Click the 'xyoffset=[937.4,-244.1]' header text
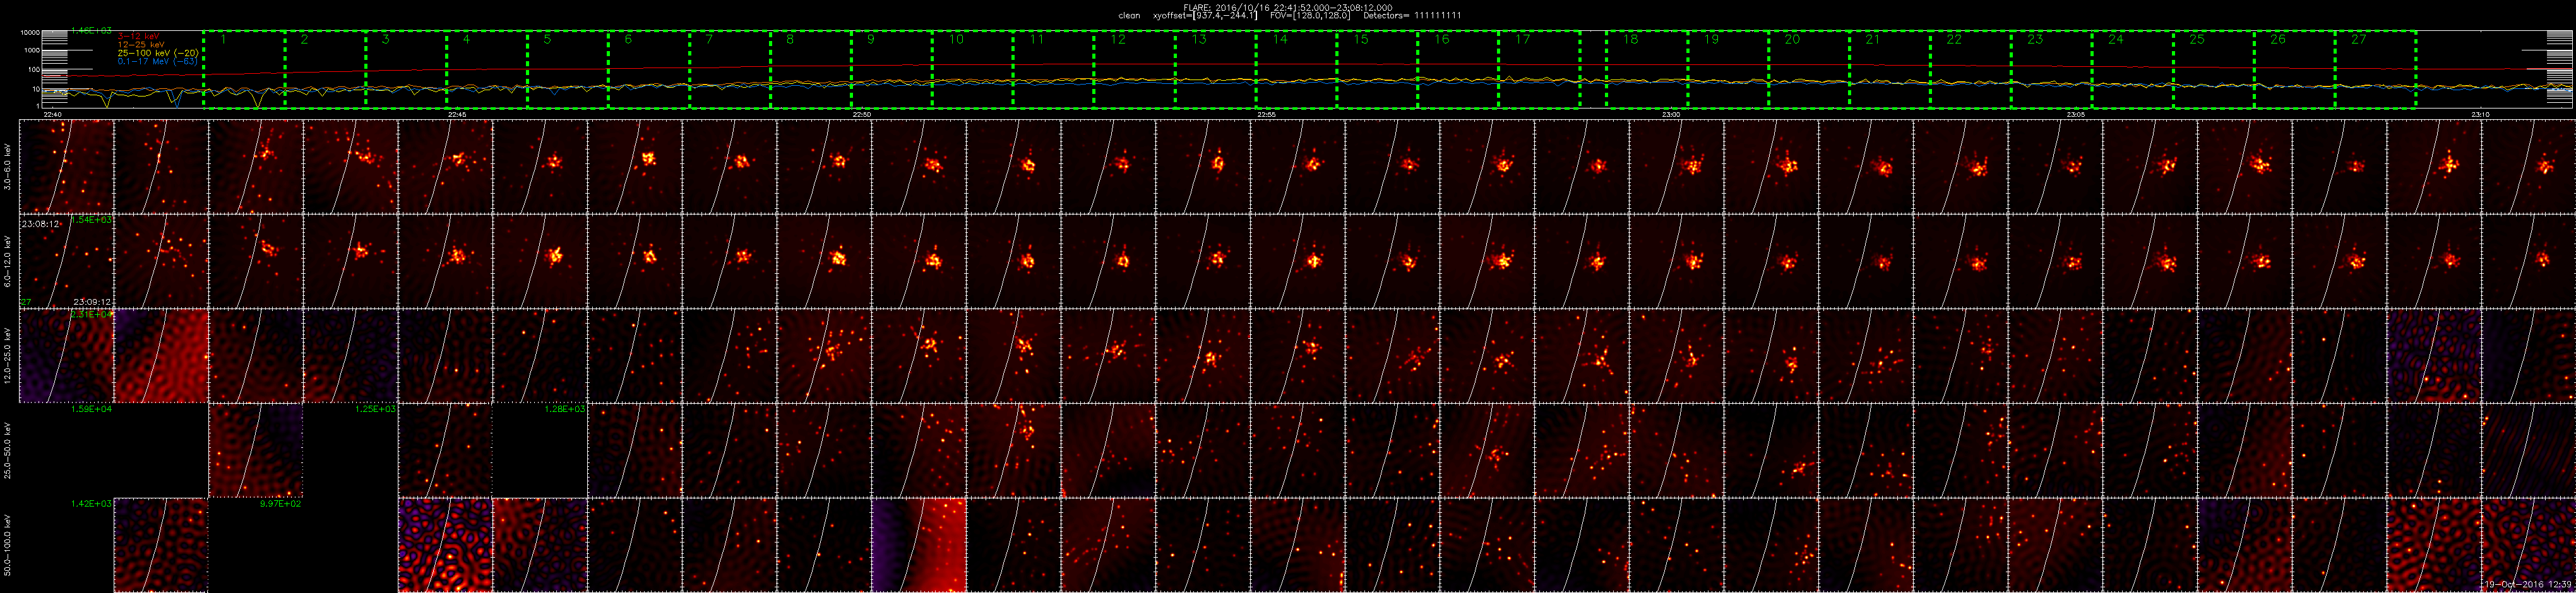This screenshot has height=593, width=2576. 1204,16
